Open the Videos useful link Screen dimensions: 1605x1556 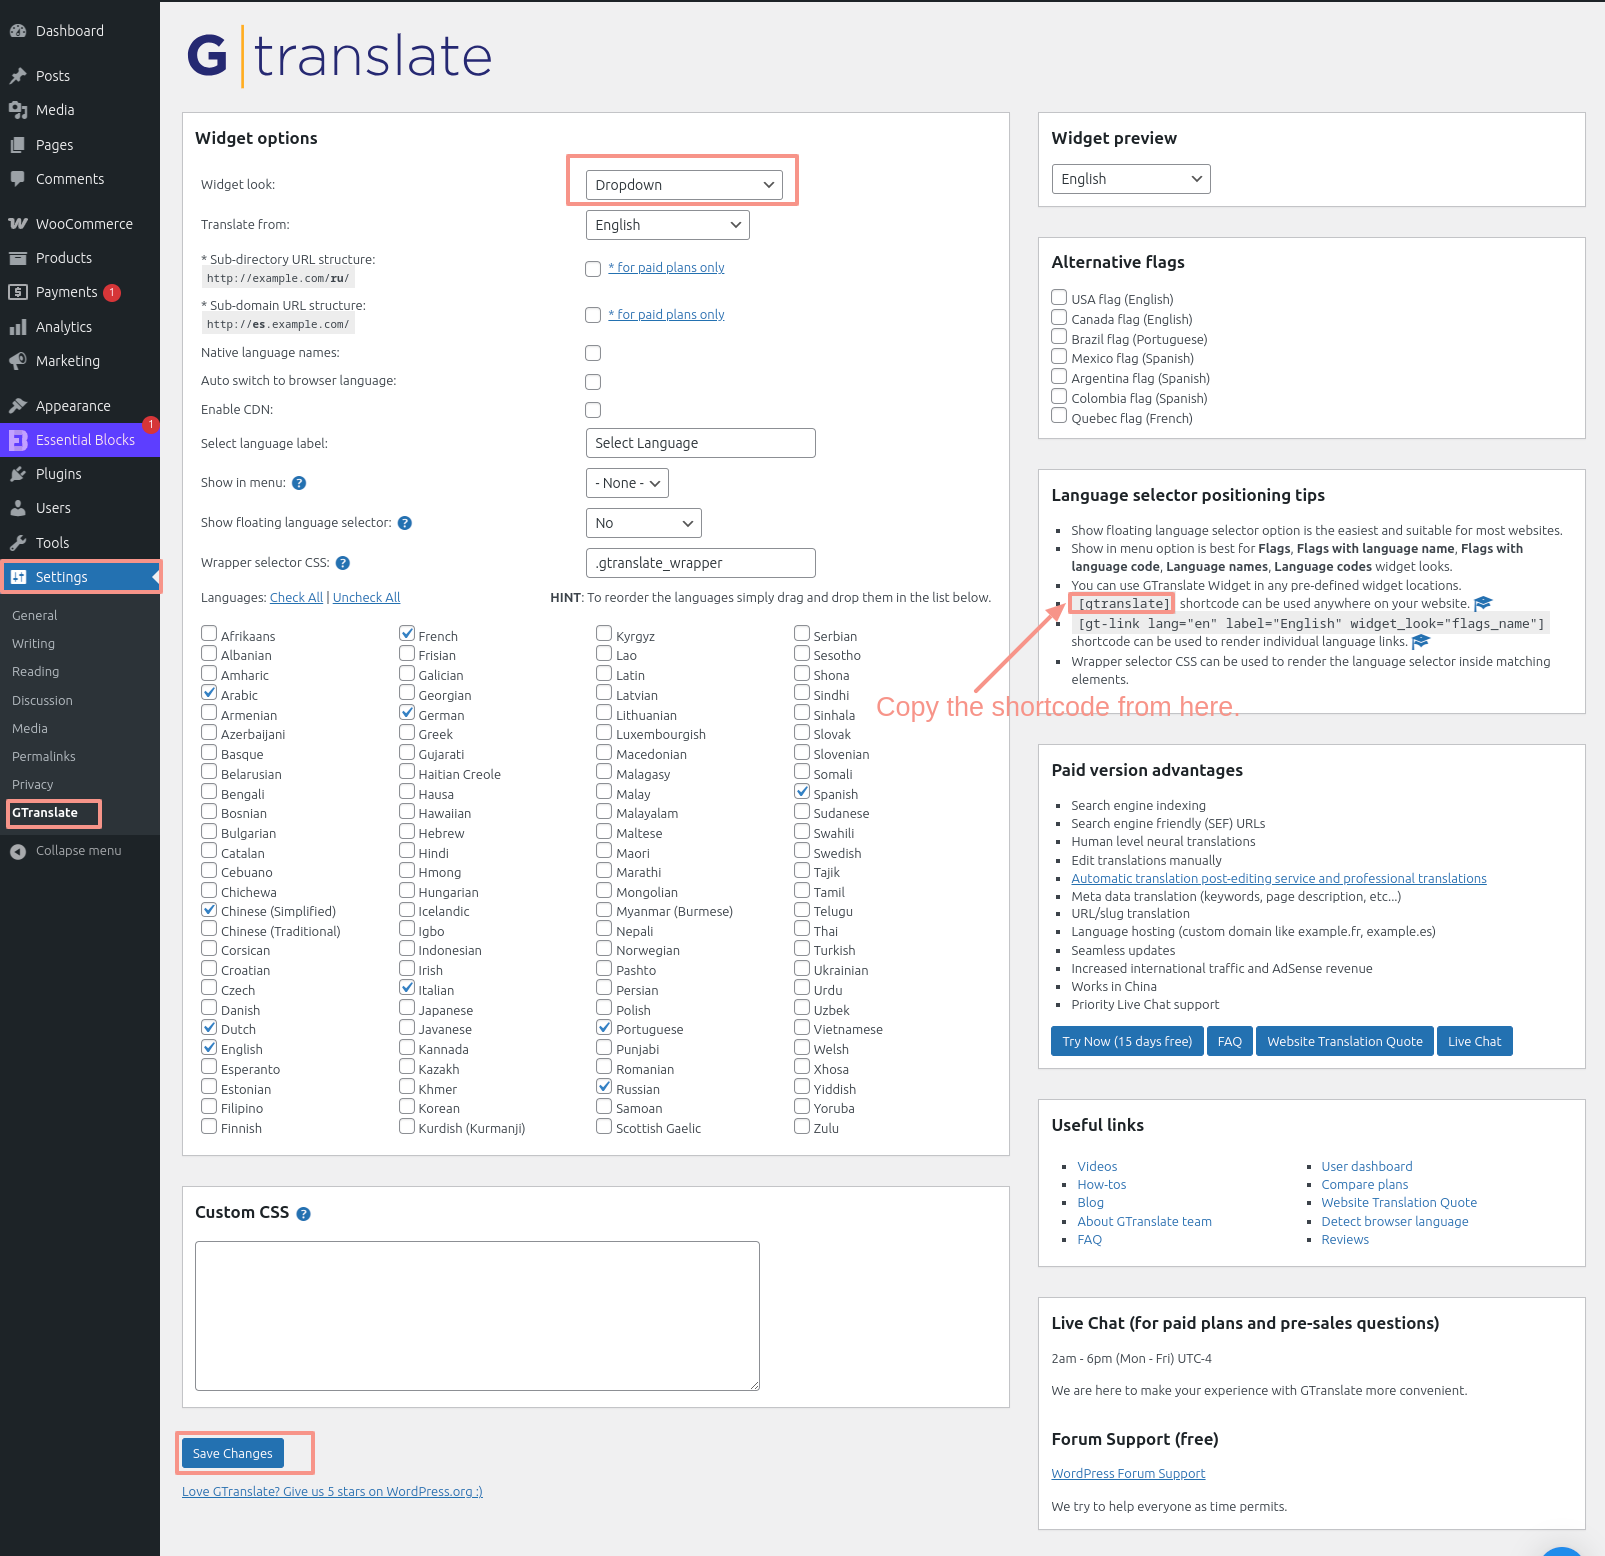click(x=1097, y=1167)
